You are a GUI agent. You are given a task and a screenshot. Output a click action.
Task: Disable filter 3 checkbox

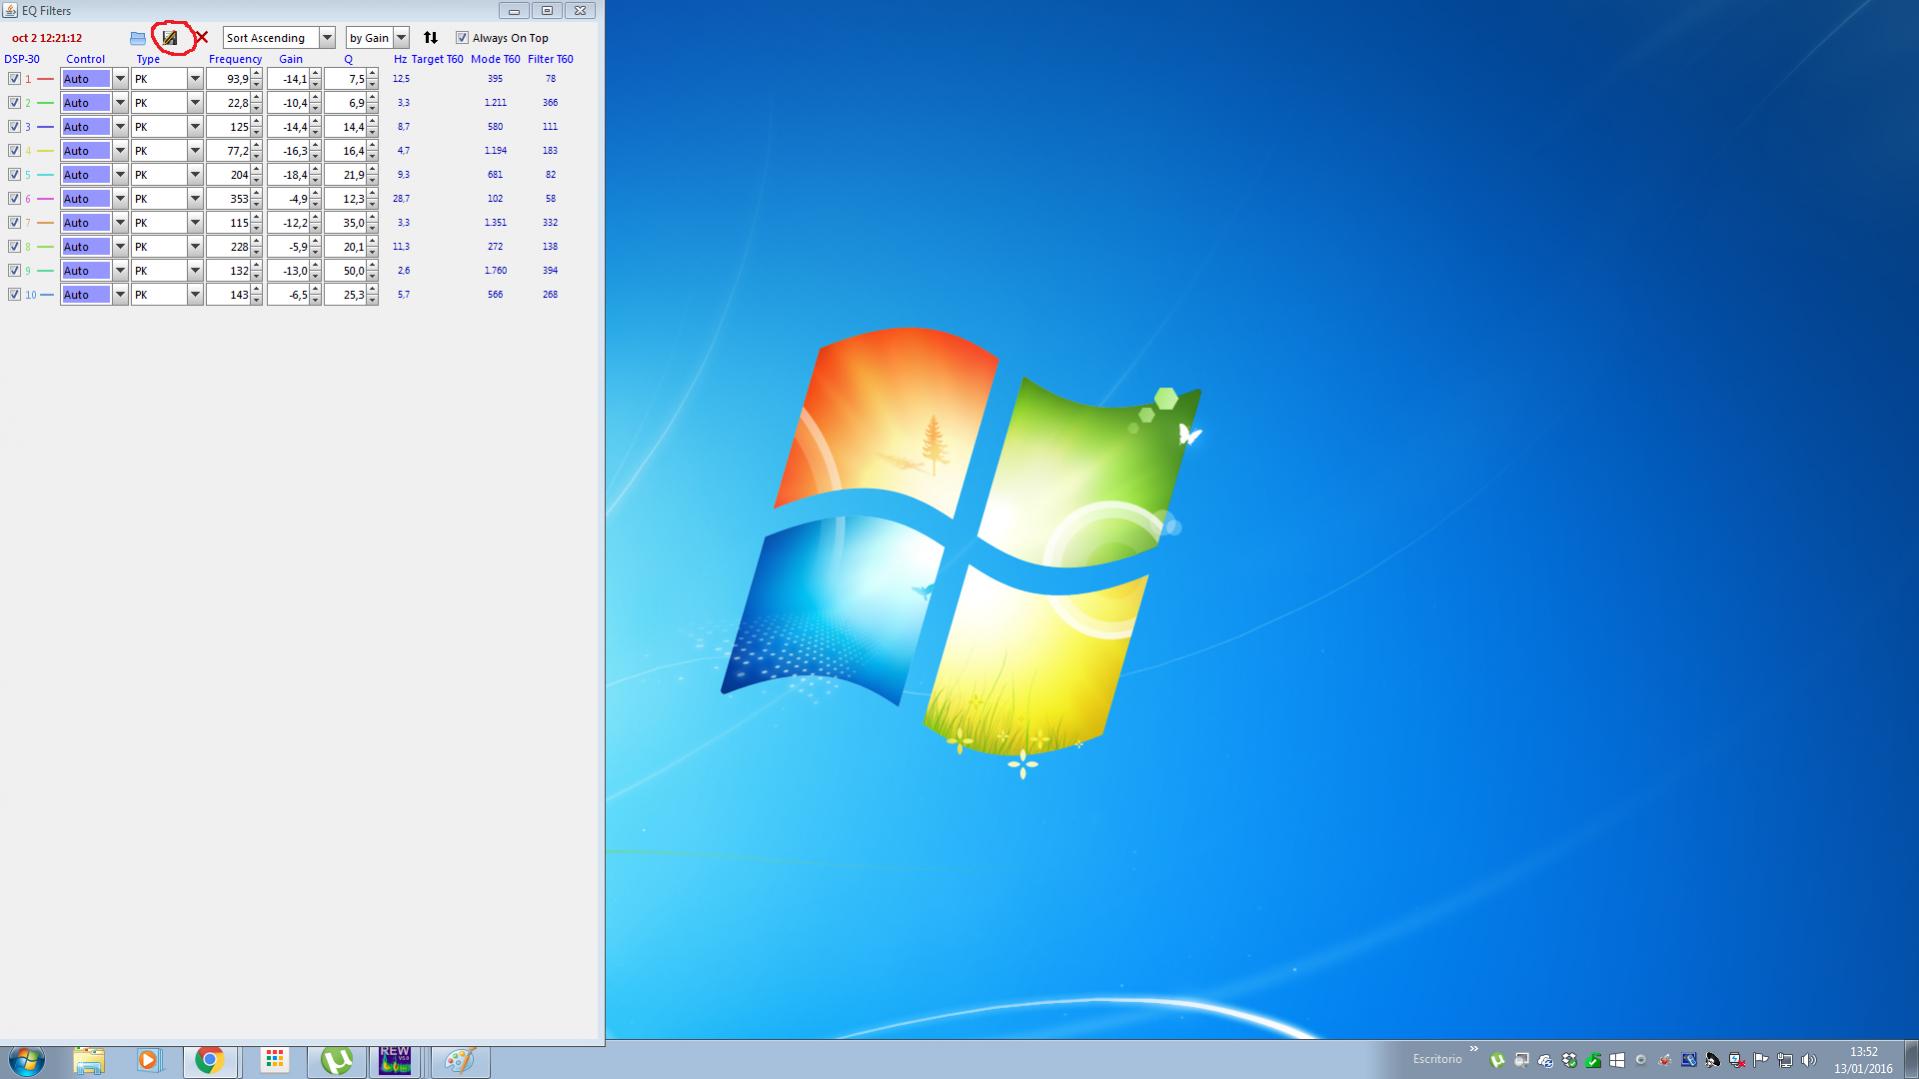click(14, 127)
